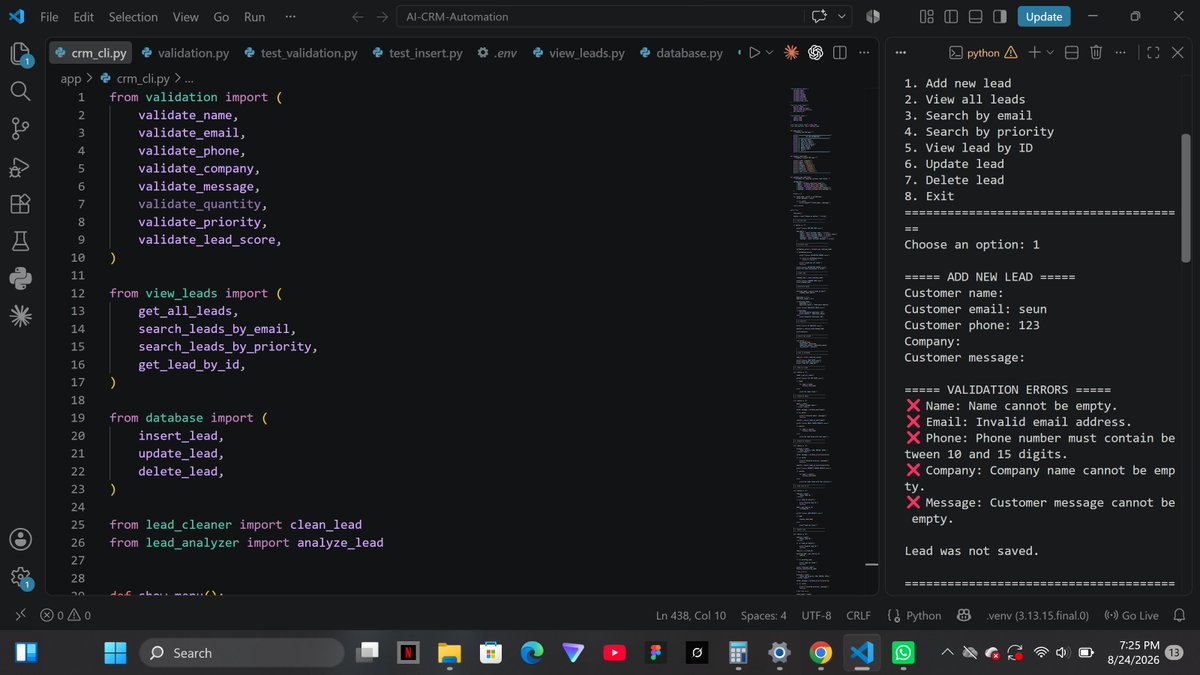This screenshot has width=1200, height=675.
Task: Switch to the .env tab
Action: (497, 53)
